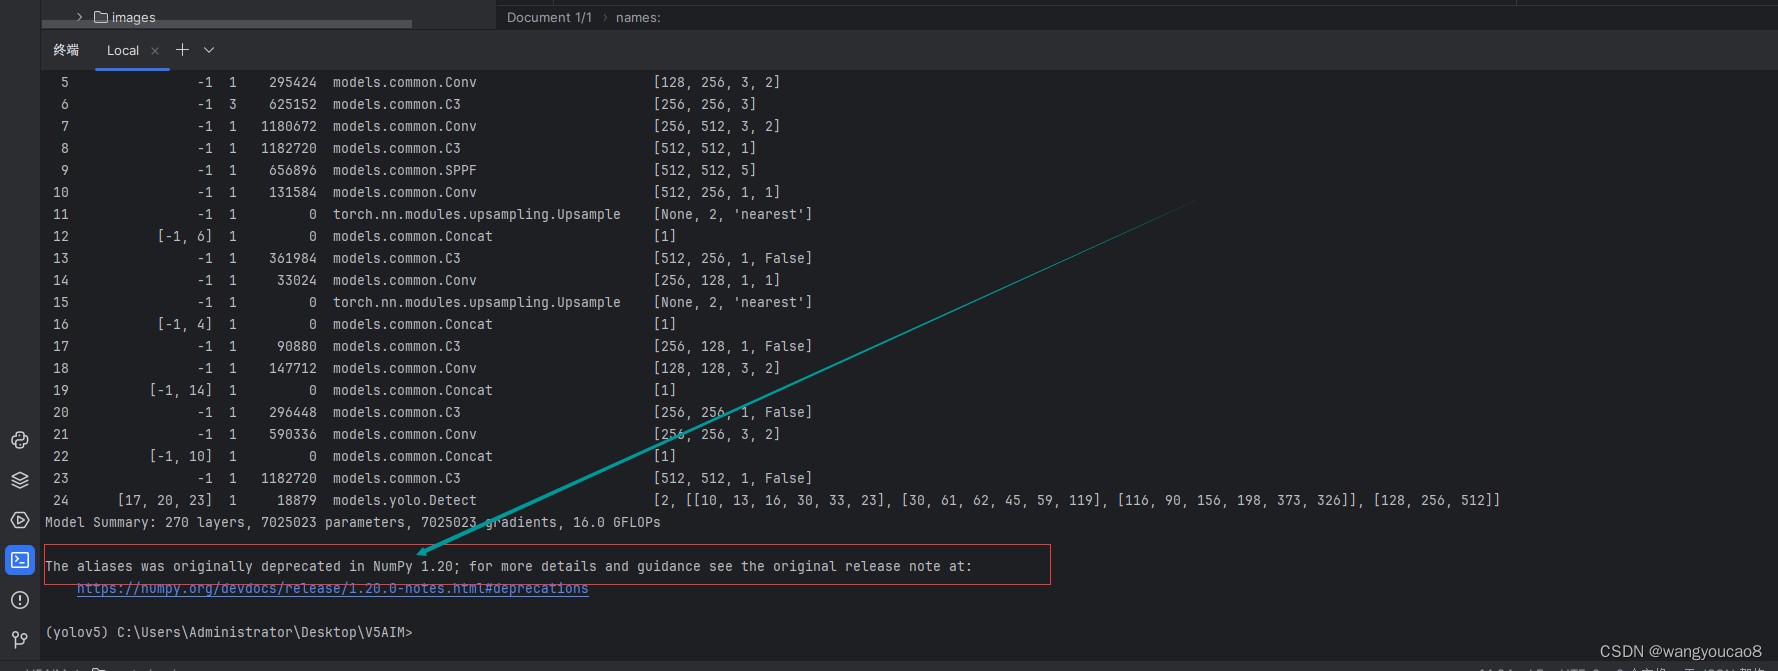Switch to the Local terminal tab
The height and width of the screenshot is (671, 1778).
(123, 51)
